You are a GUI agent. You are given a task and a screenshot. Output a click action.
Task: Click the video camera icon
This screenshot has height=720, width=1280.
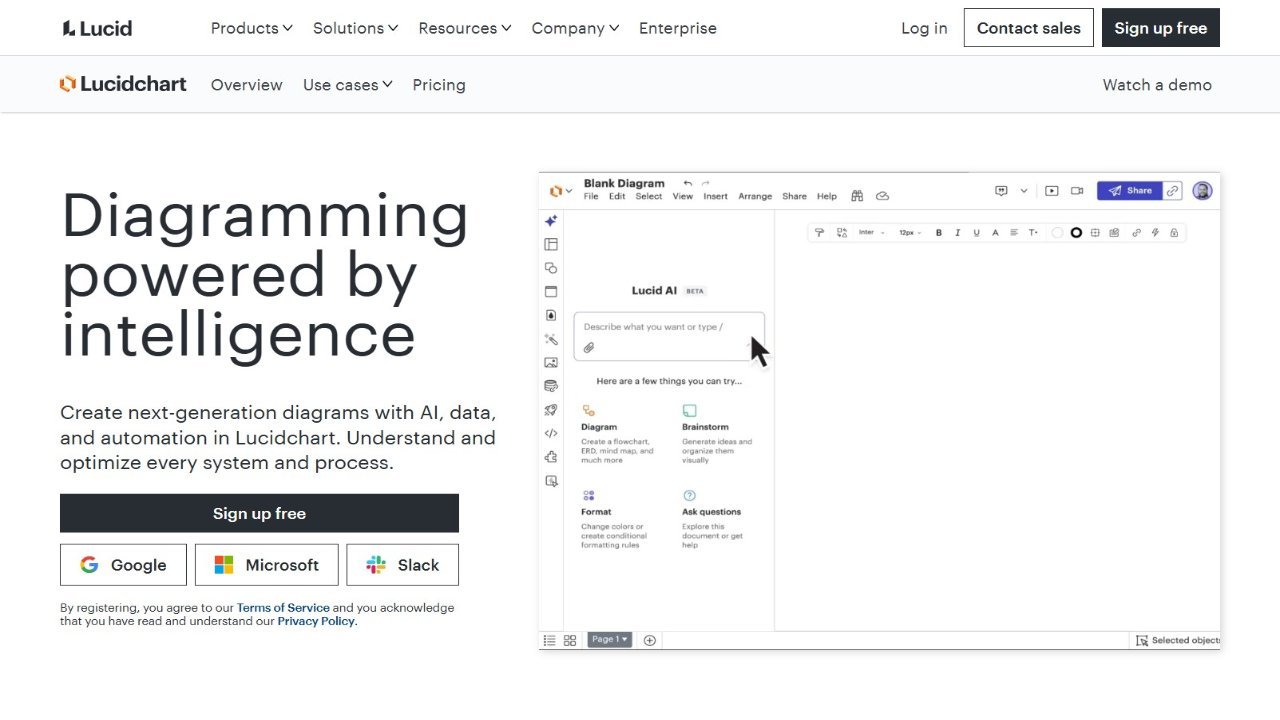pos(1077,190)
